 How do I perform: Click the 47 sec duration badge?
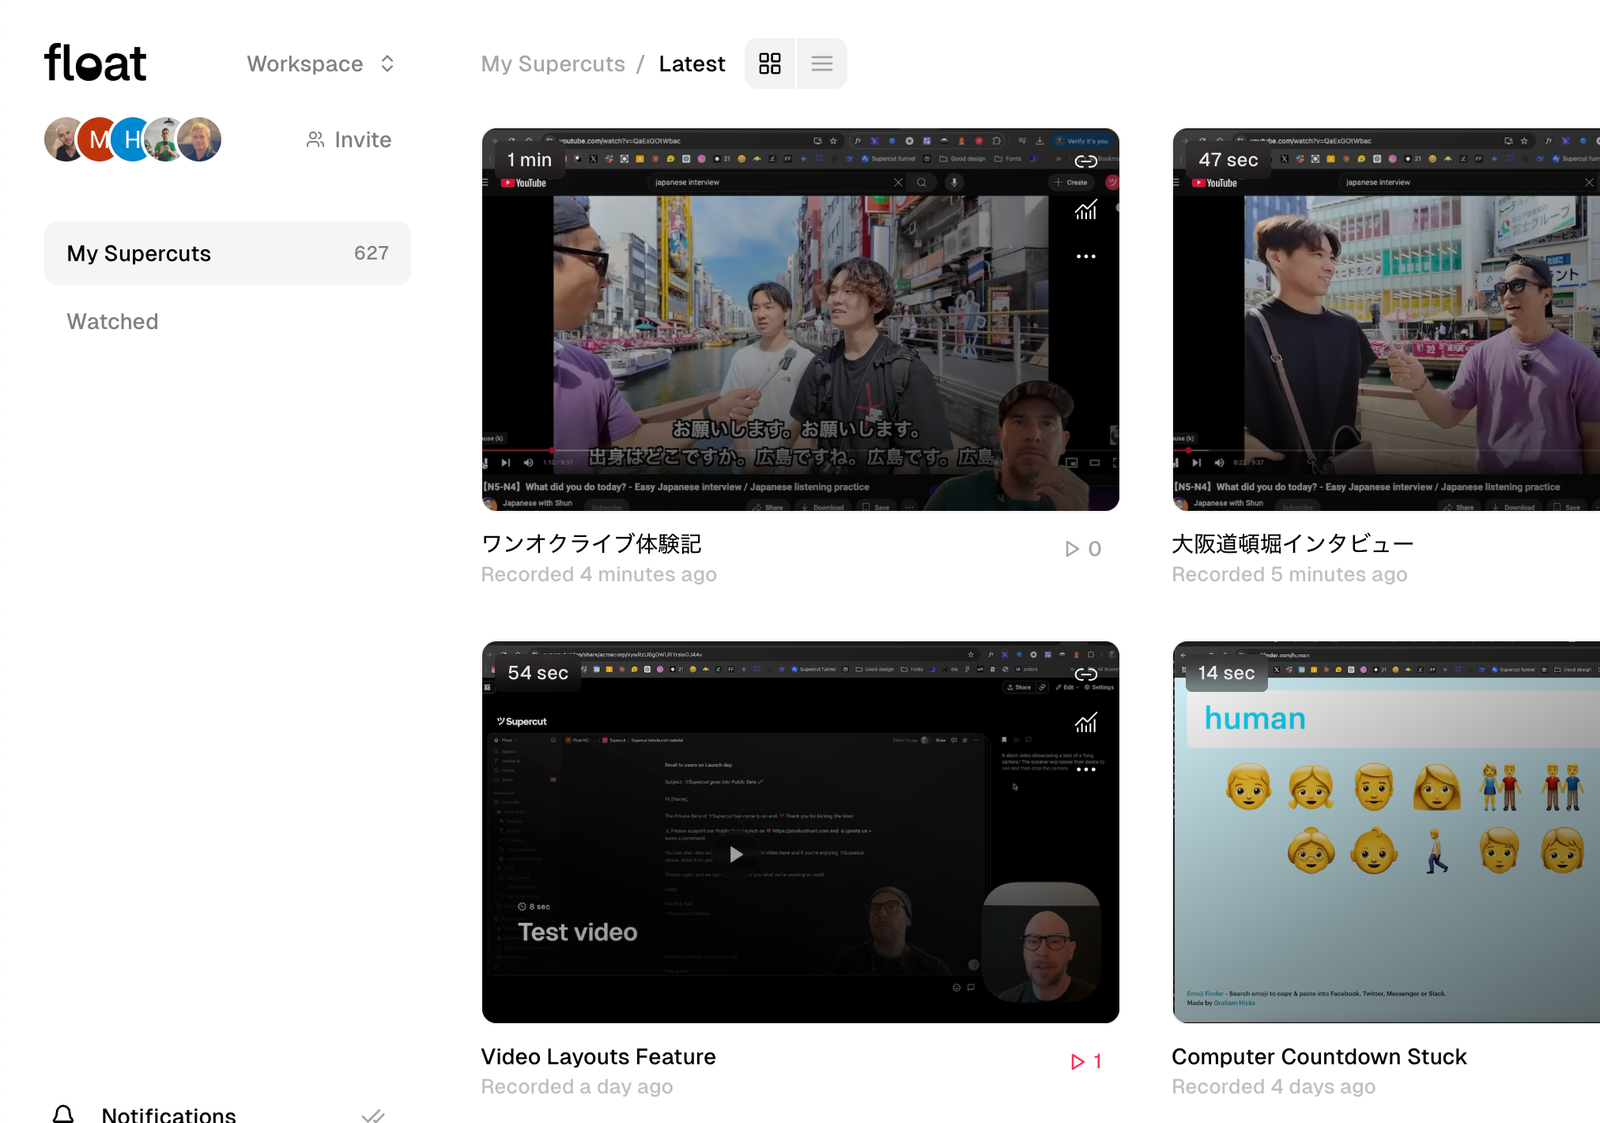coord(1229,160)
